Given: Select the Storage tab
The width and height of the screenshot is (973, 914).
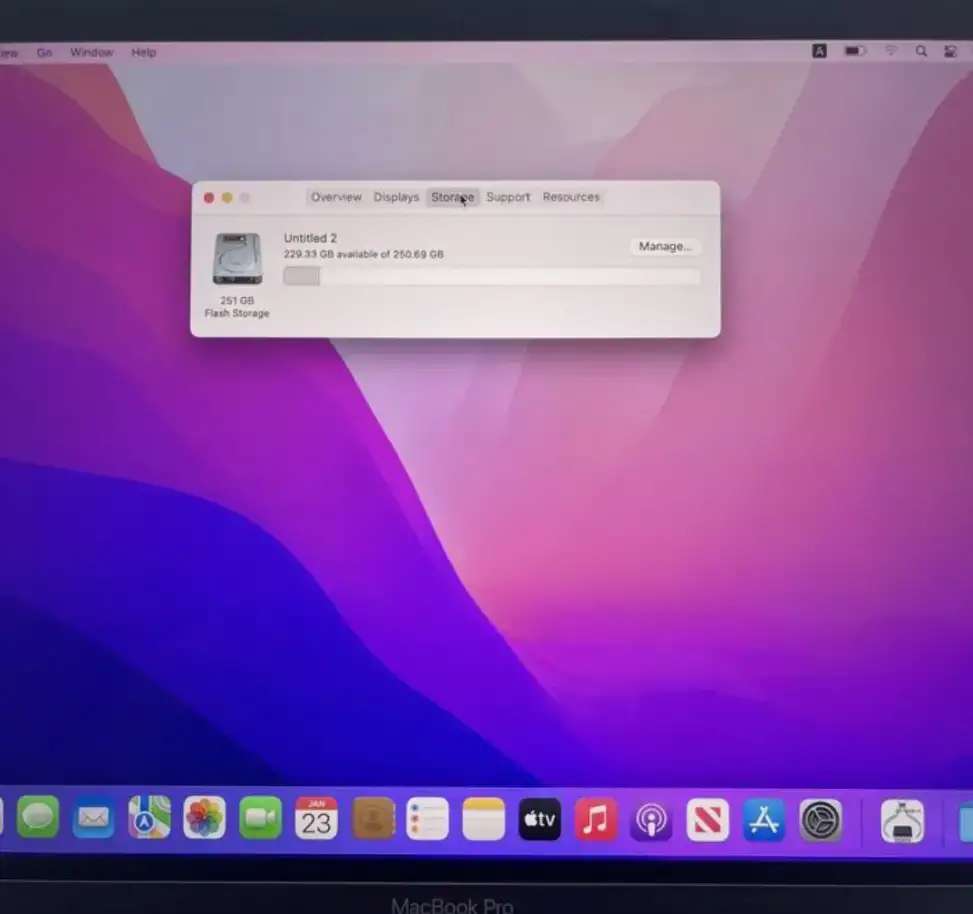Looking at the screenshot, I should coord(452,197).
